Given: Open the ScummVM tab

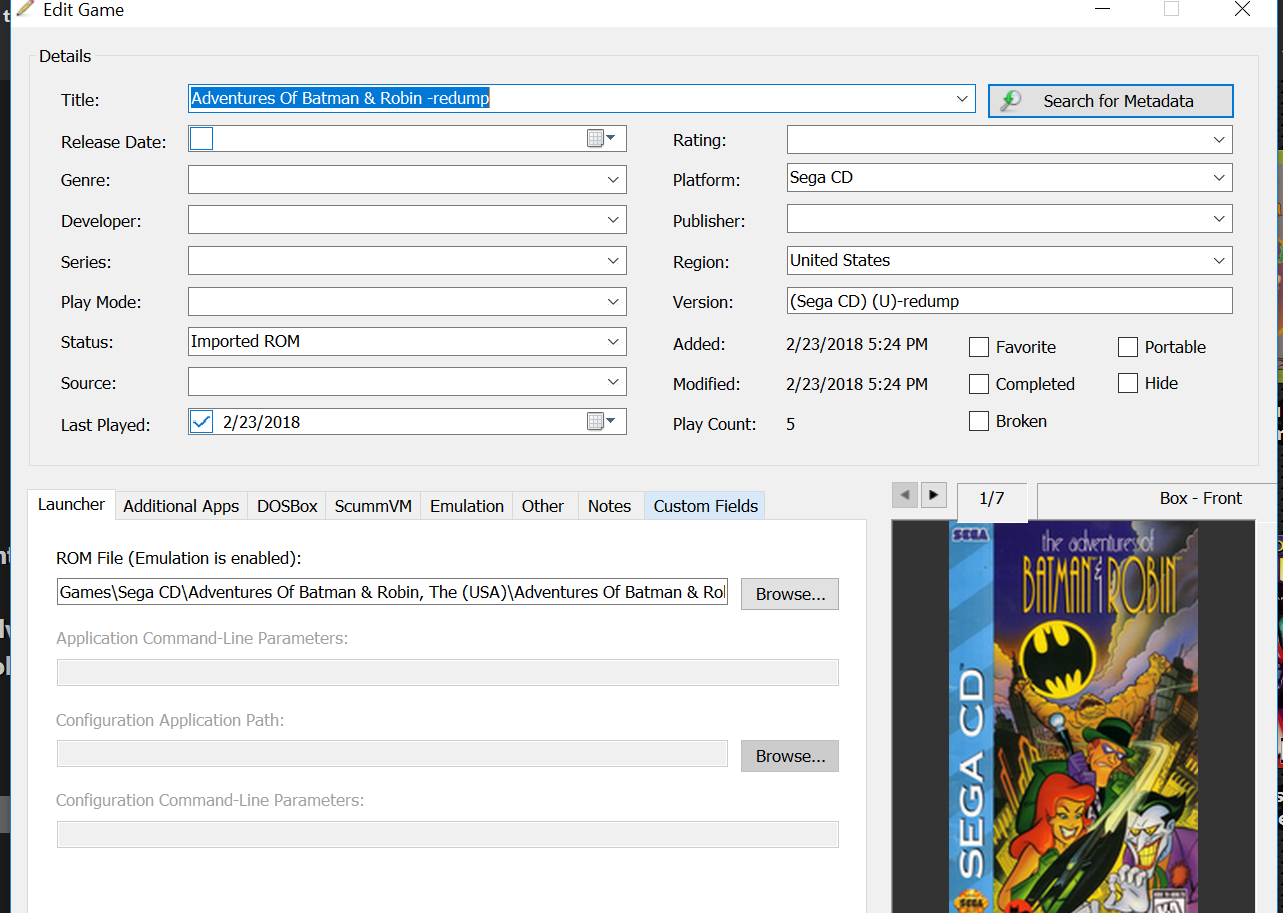Looking at the screenshot, I should [x=373, y=506].
